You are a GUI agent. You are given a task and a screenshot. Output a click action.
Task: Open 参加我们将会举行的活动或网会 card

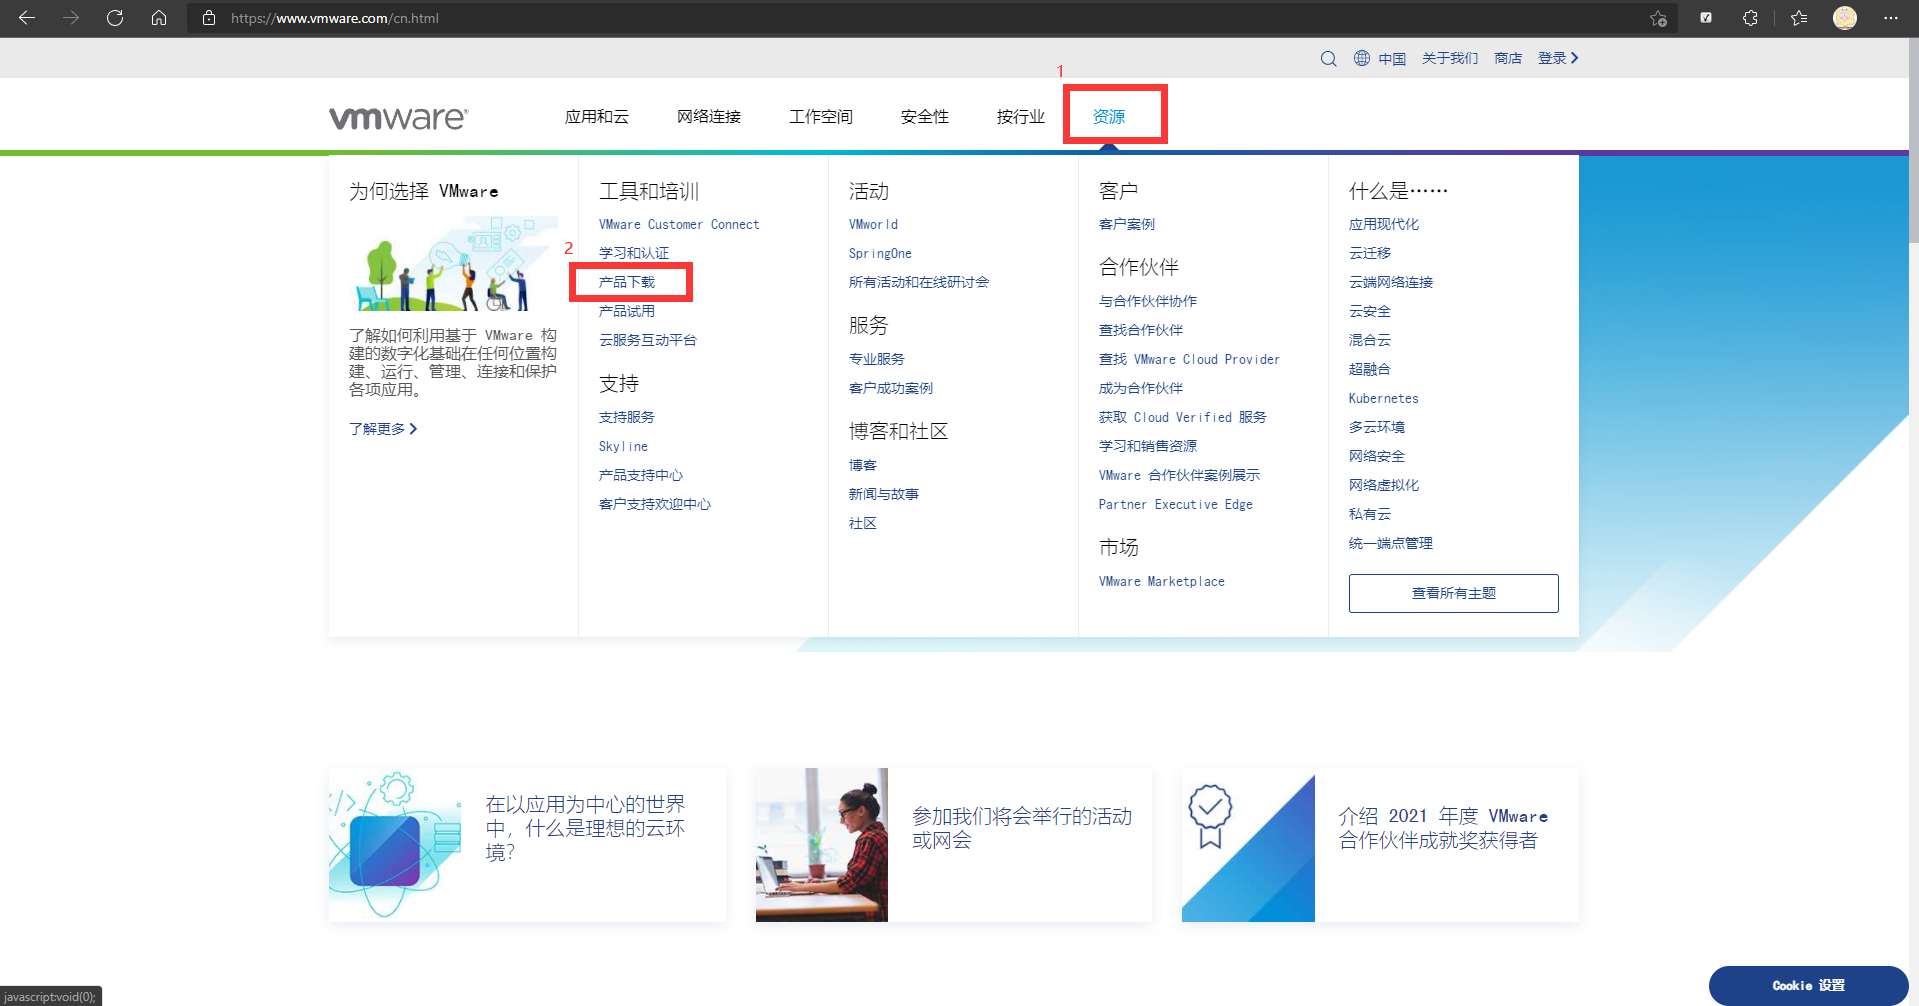(954, 845)
